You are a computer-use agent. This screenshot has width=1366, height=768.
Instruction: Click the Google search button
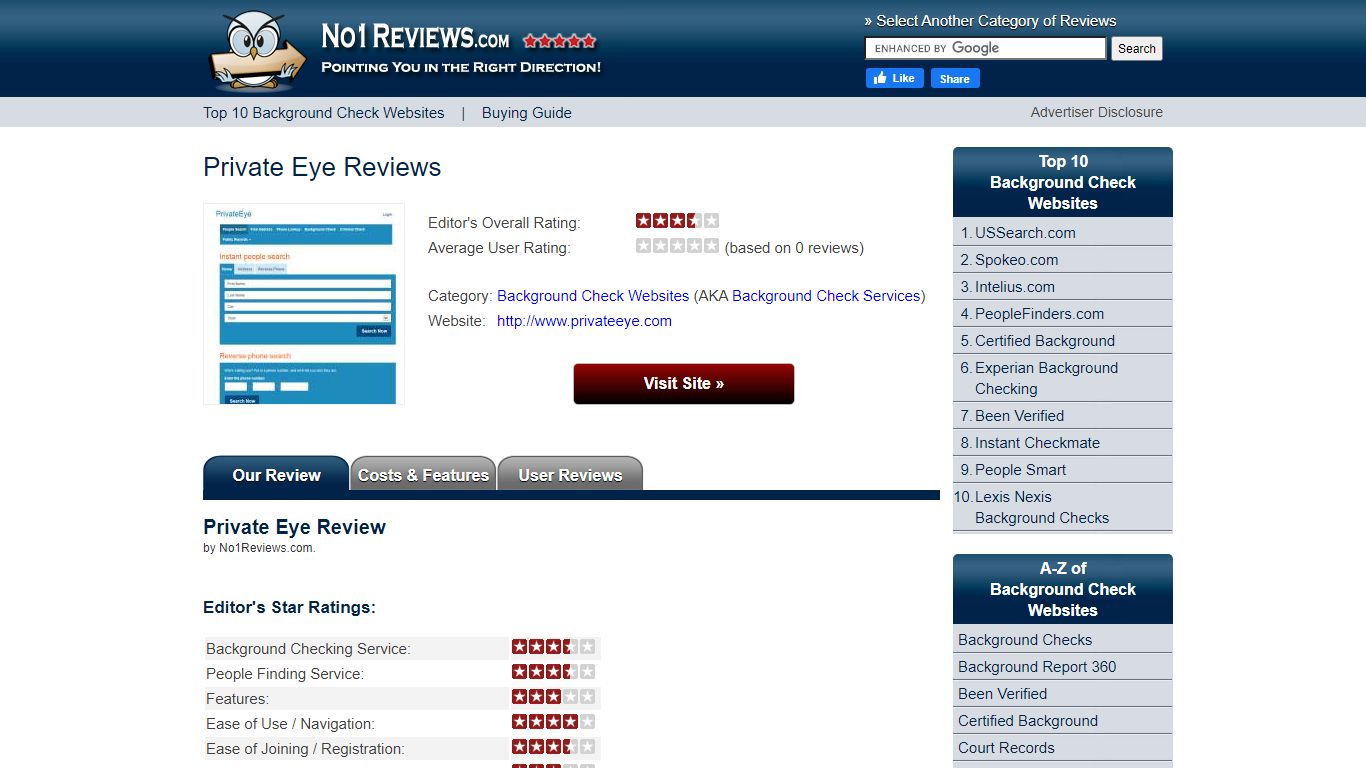(1137, 48)
